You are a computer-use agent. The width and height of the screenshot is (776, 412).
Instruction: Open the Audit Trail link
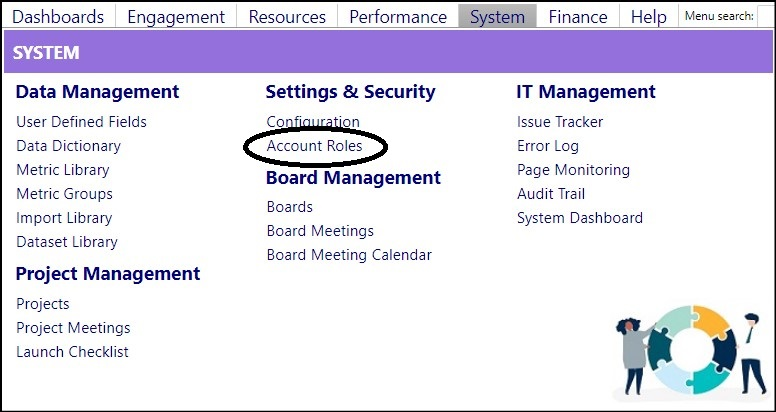(x=551, y=194)
